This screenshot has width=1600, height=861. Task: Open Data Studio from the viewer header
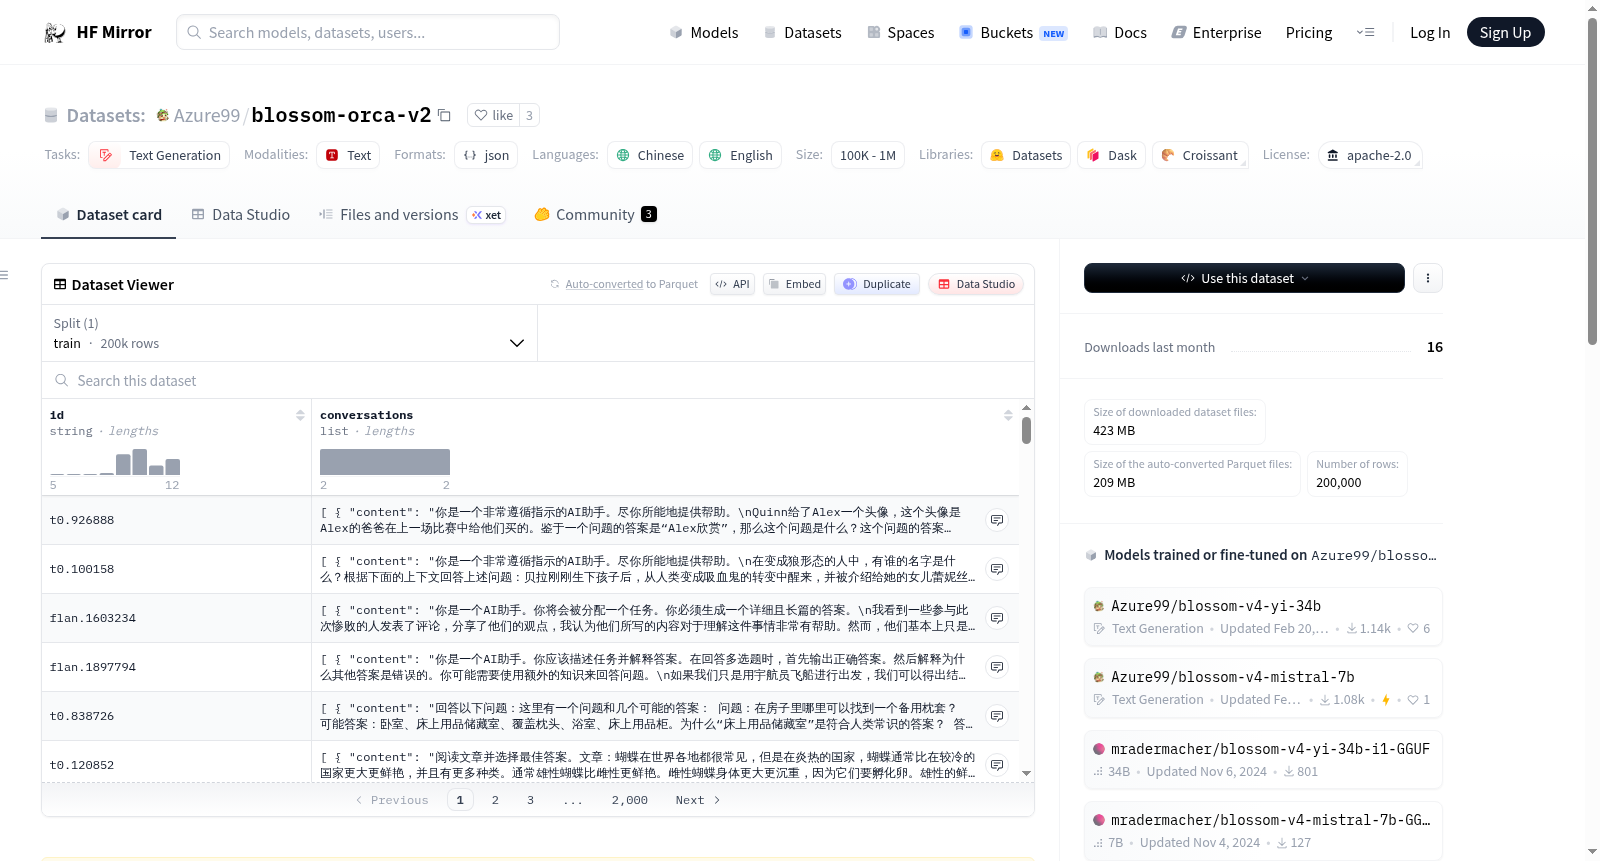pos(976,284)
